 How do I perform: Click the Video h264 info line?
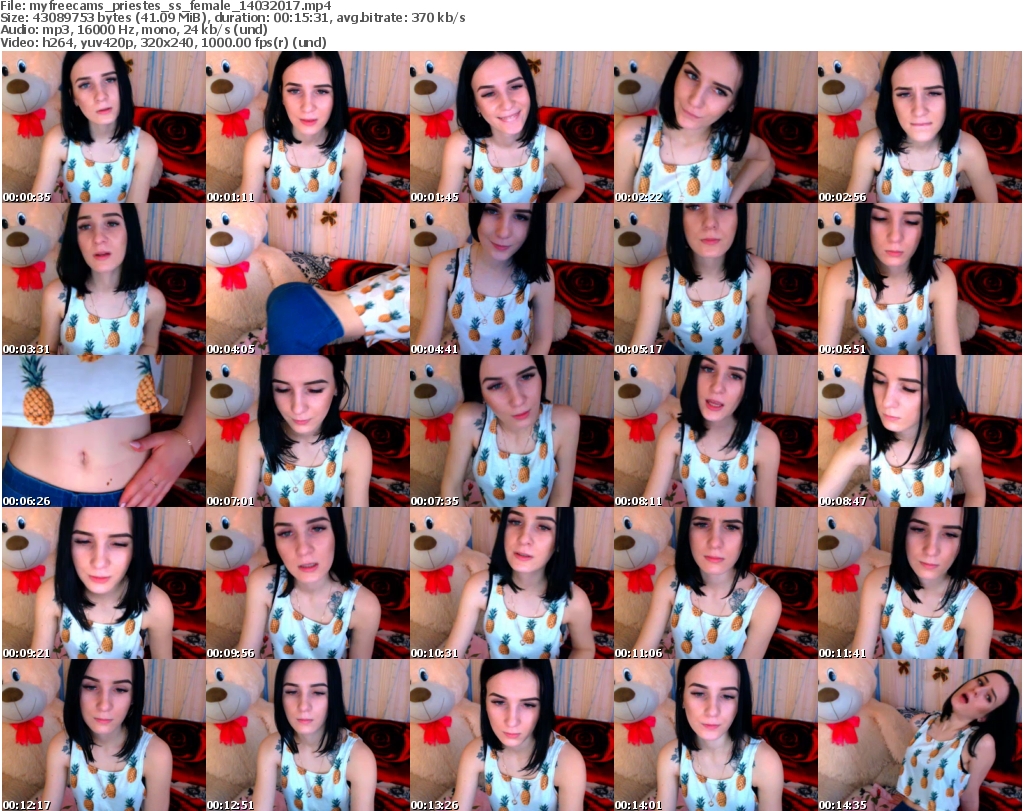coord(163,42)
